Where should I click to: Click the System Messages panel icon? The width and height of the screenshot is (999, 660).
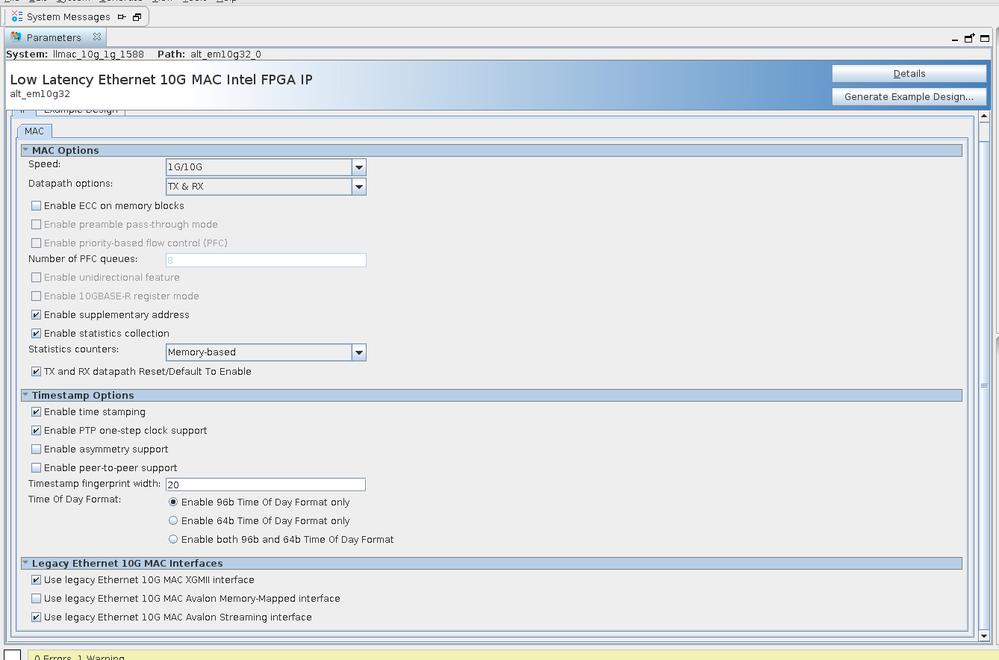click(17, 17)
